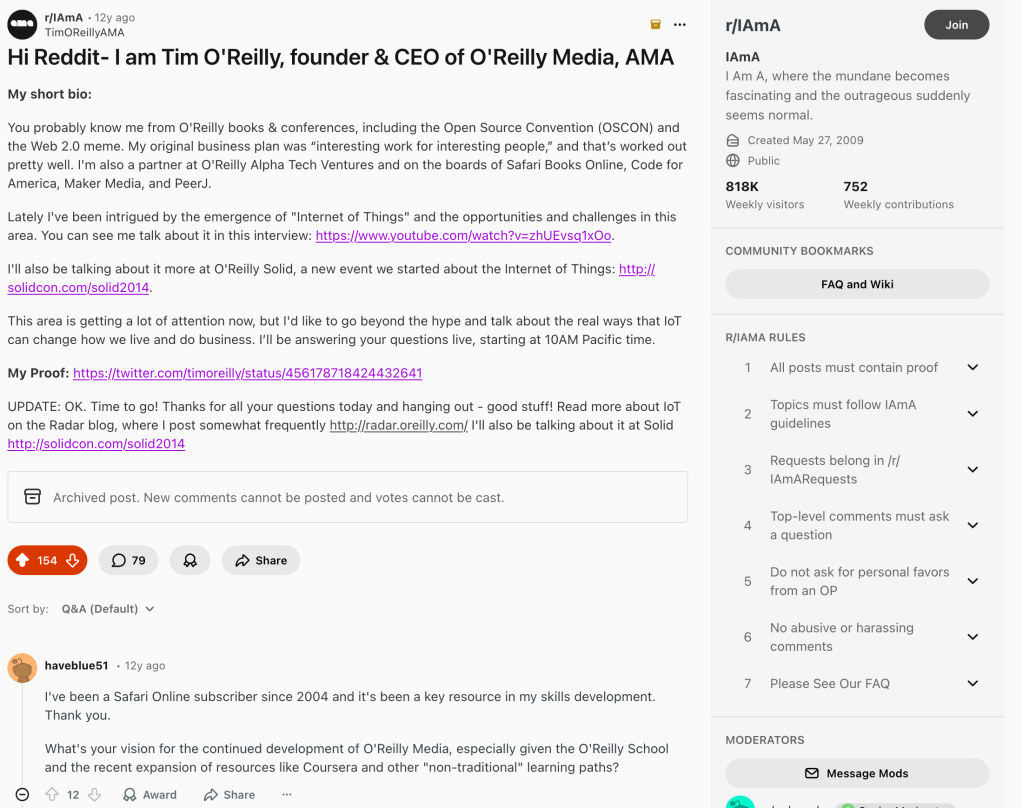Image resolution: width=1023 pixels, height=808 pixels.
Task: Expand rule 4 about top-level comments
Action: click(x=972, y=526)
